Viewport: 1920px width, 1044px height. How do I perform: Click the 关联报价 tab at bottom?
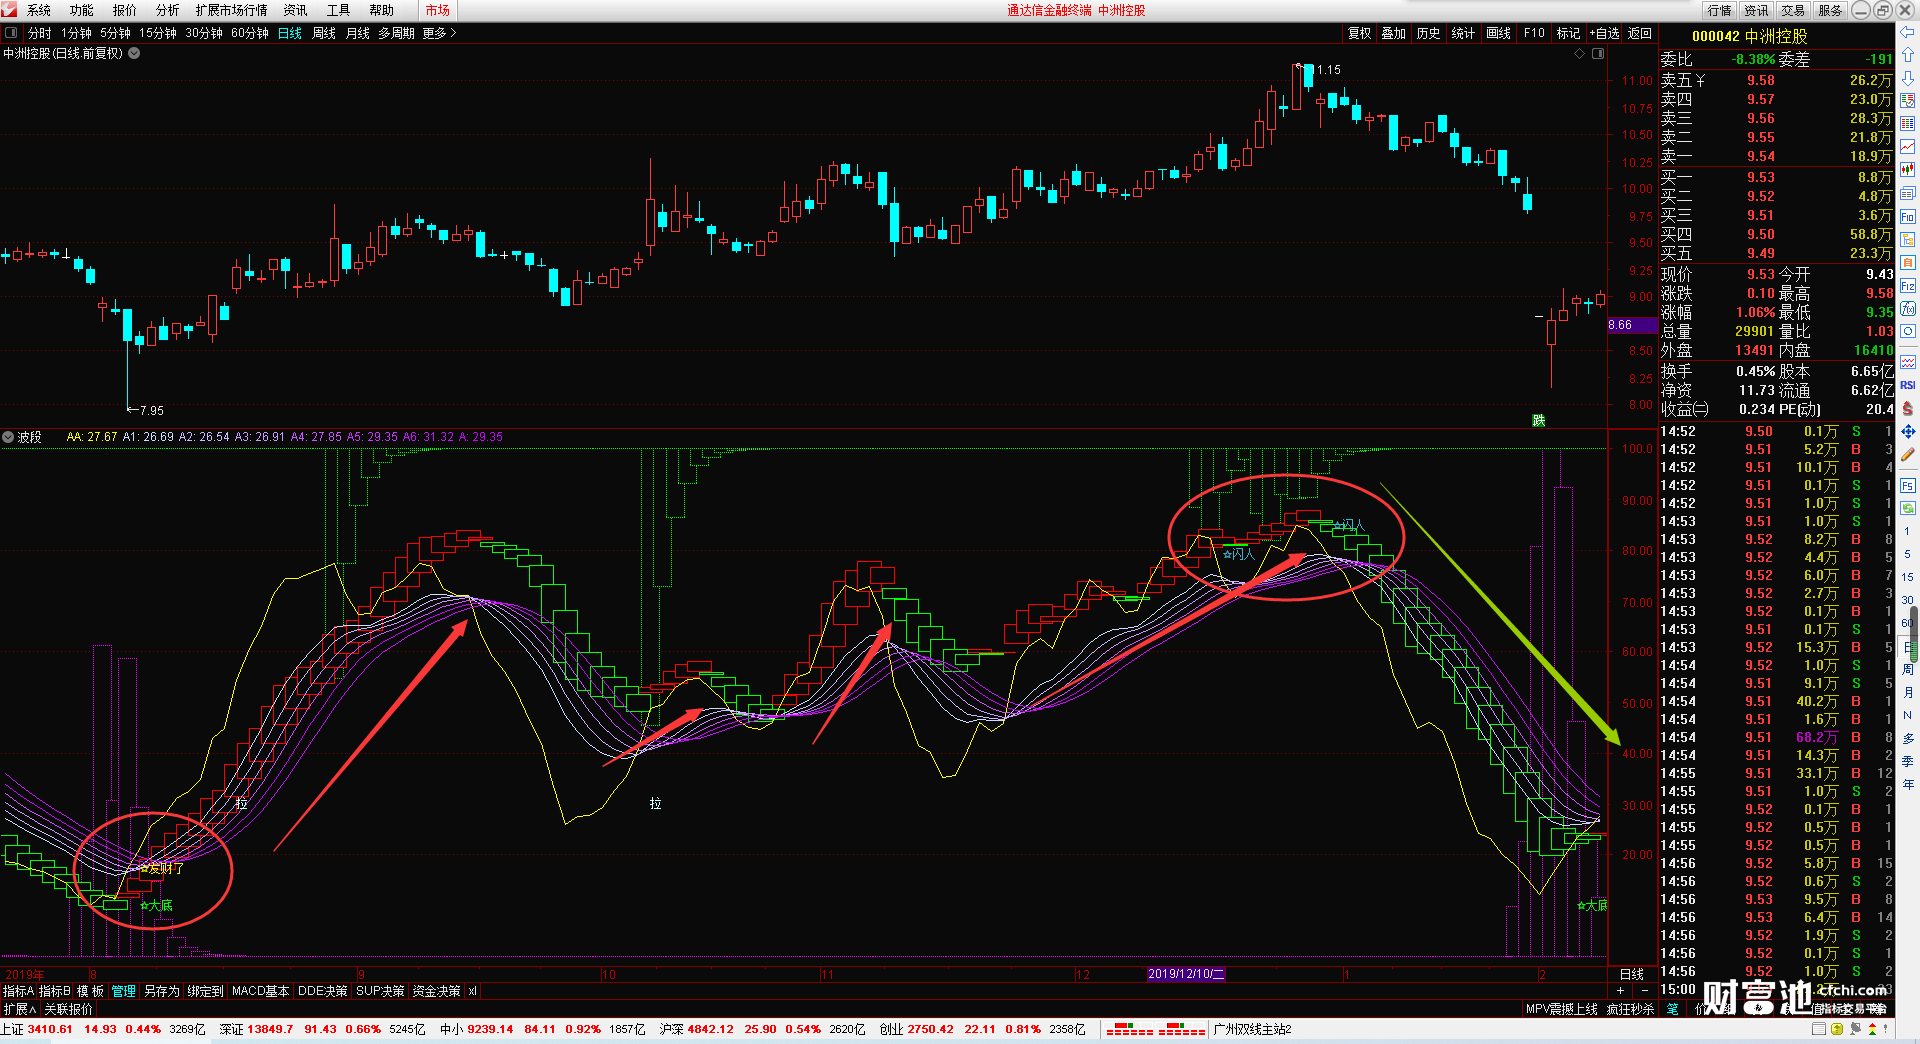pos(68,1009)
